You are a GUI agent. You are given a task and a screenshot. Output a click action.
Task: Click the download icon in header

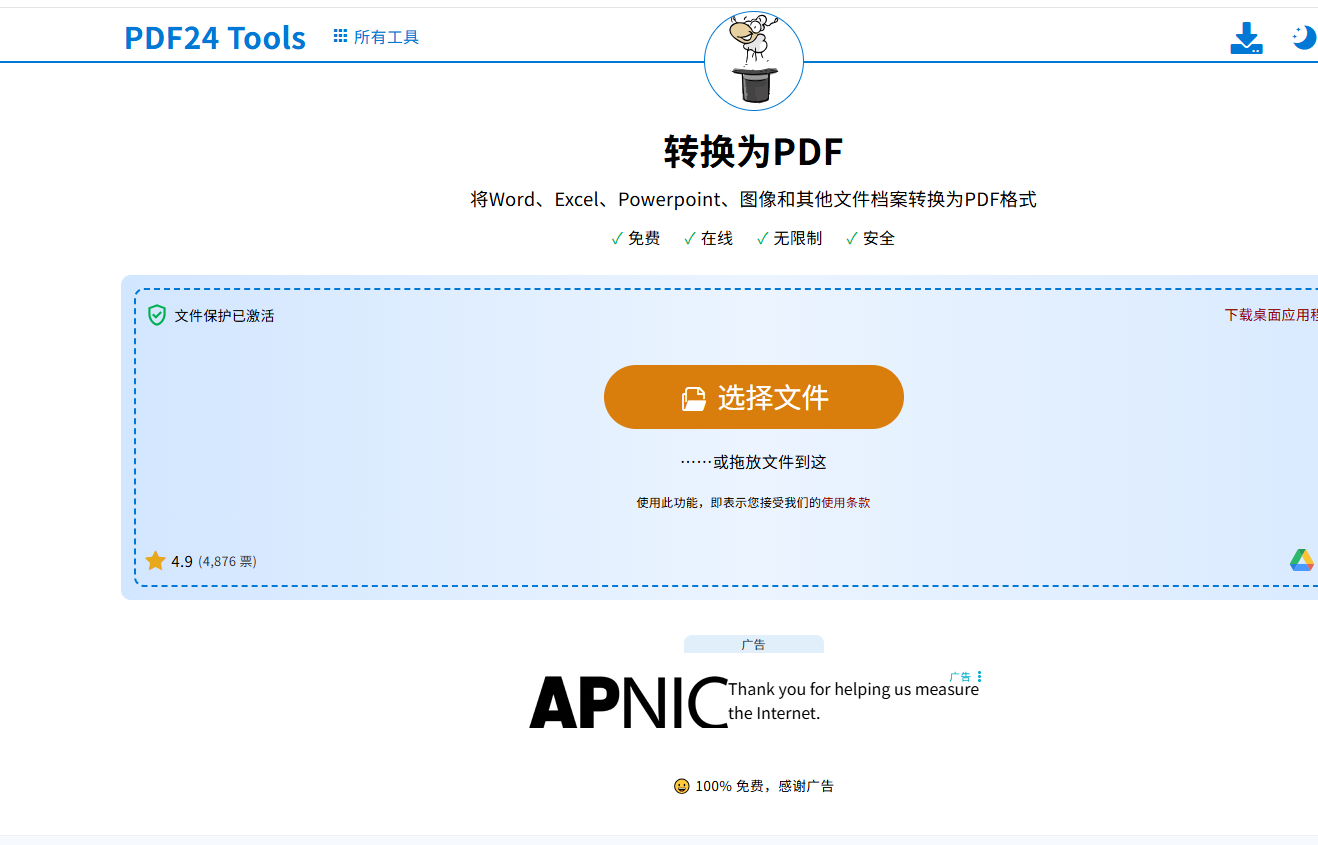pos(1245,38)
